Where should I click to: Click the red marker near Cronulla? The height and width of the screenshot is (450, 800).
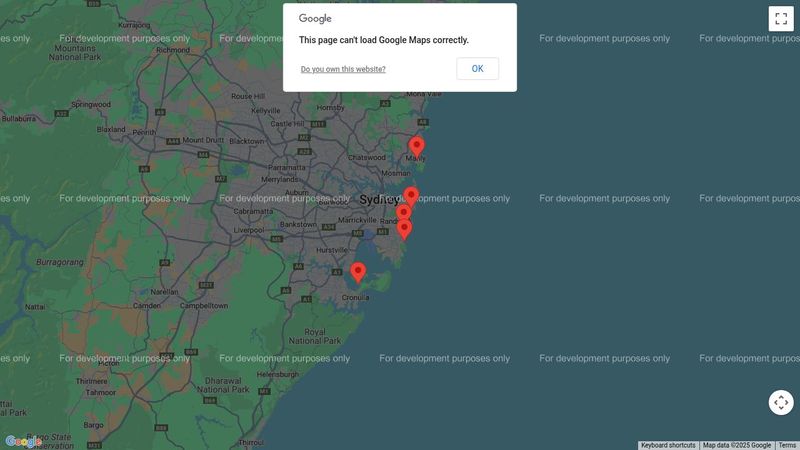(358, 273)
